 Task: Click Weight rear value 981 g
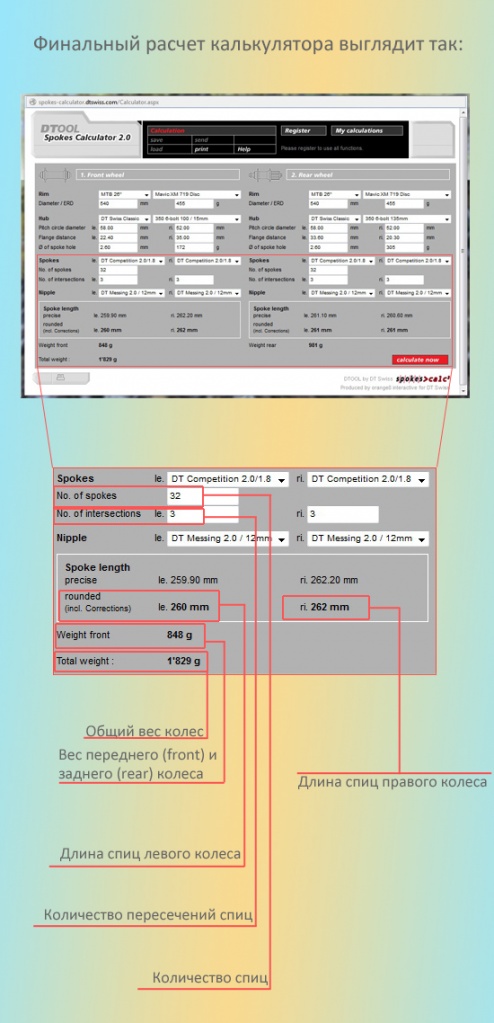(316, 345)
